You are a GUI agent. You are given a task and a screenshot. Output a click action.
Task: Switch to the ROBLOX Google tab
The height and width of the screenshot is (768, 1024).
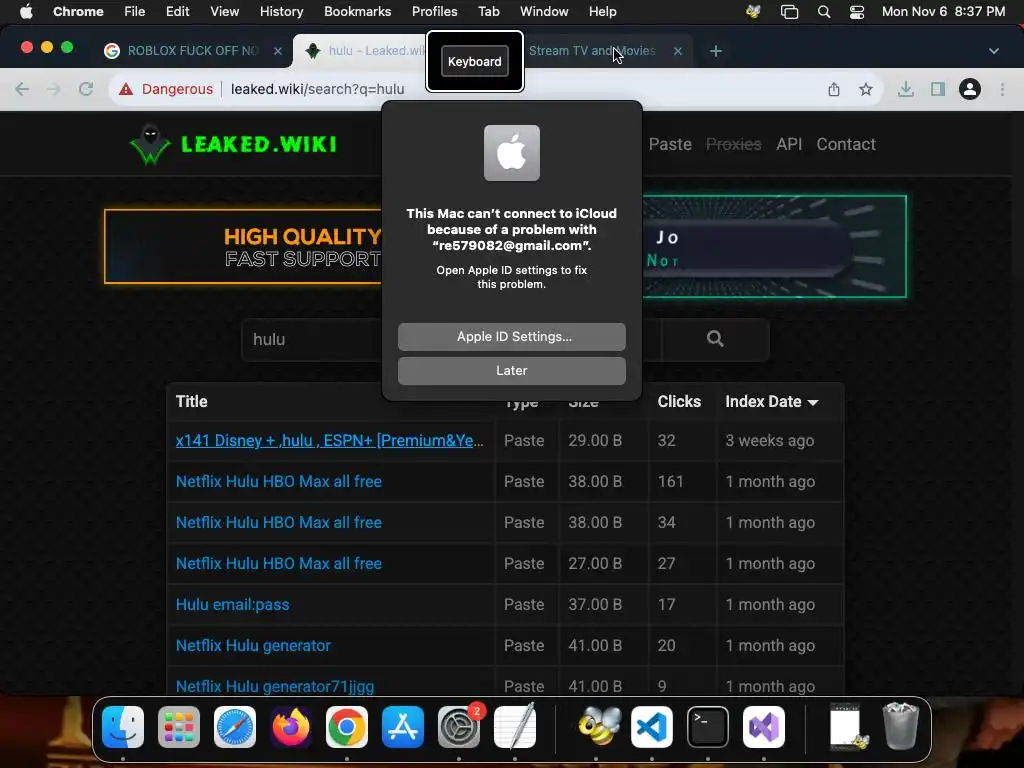(193, 51)
